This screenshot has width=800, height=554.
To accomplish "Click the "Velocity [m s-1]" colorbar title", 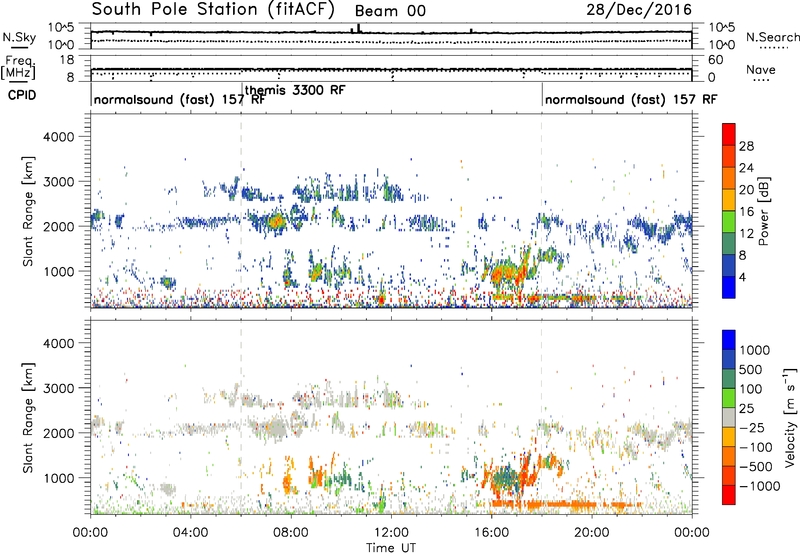I will click(x=790, y=416).
